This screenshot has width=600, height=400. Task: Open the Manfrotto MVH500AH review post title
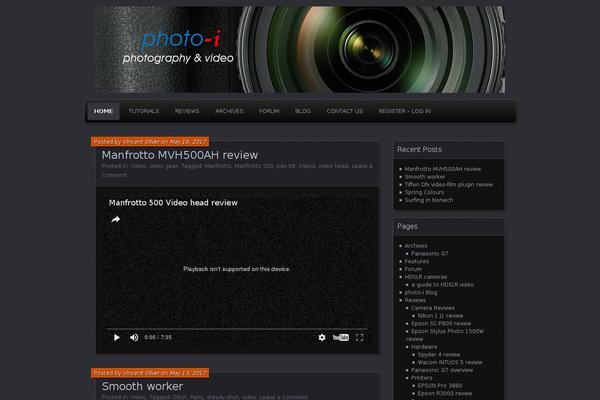(x=180, y=156)
